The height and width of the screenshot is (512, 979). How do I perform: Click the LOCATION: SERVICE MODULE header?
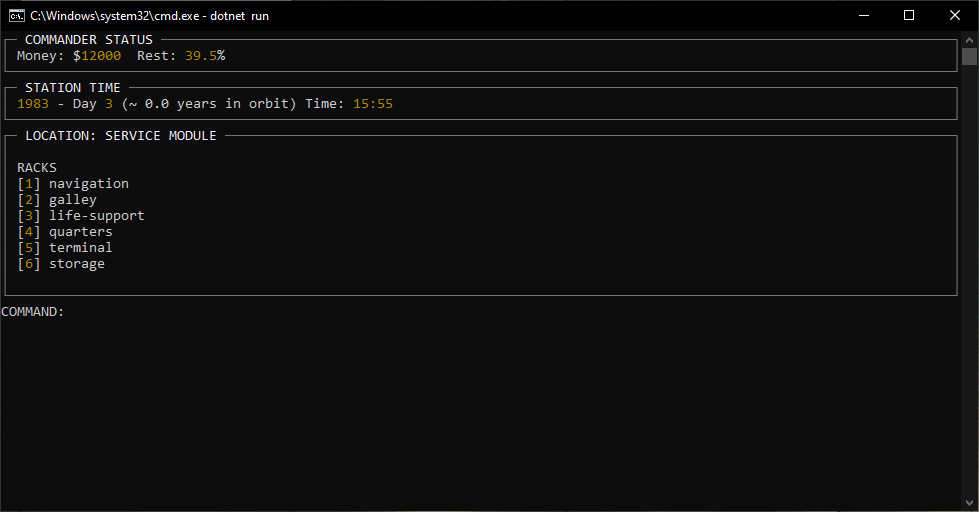click(121, 136)
